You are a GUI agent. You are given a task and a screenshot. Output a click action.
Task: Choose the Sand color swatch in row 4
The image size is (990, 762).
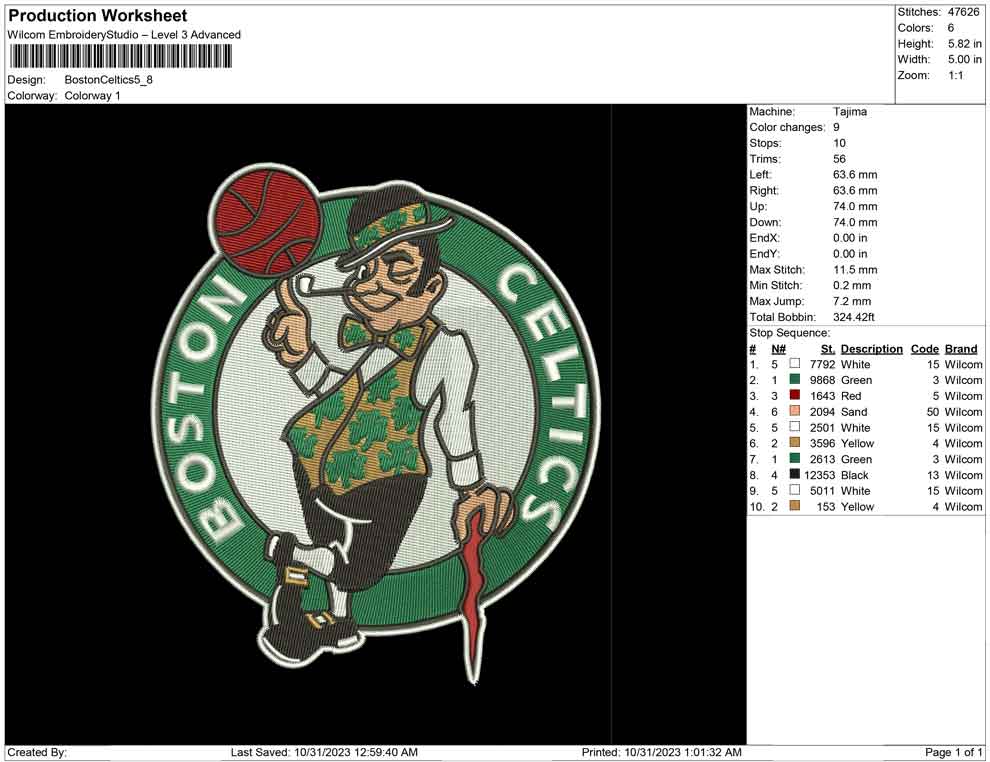[x=795, y=411]
